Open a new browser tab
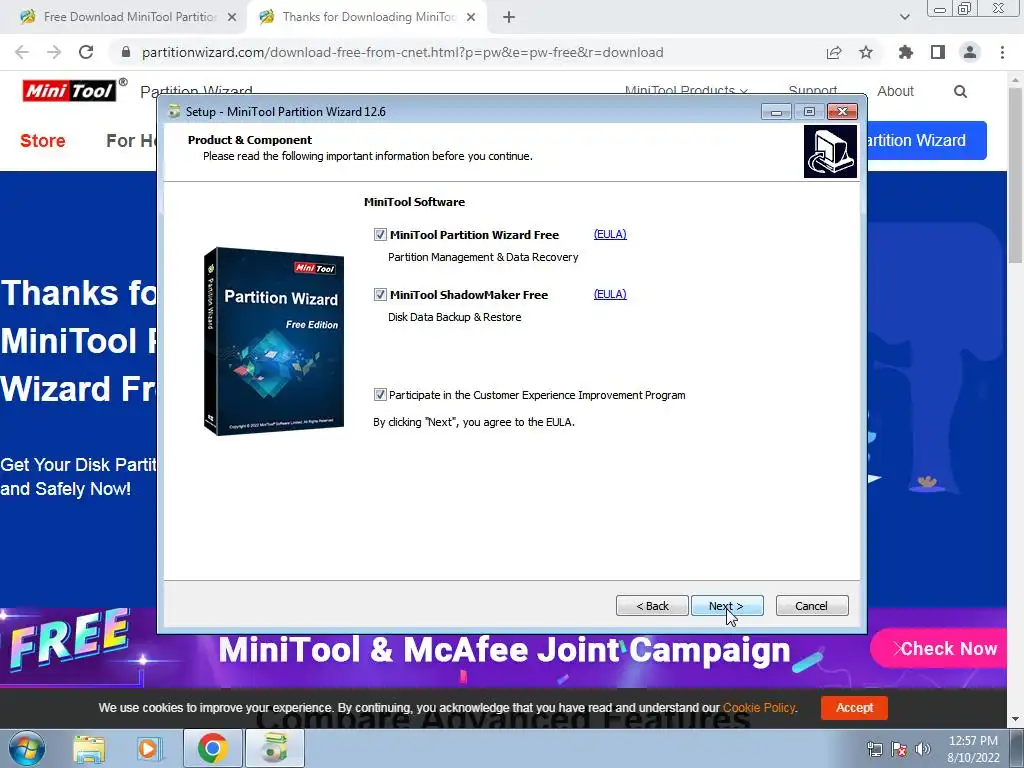The height and width of the screenshot is (768, 1024). click(509, 18)
